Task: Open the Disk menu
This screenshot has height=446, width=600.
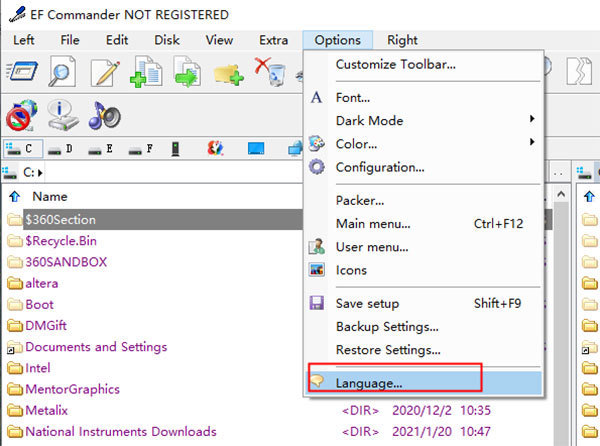Action: coord(167,40)
